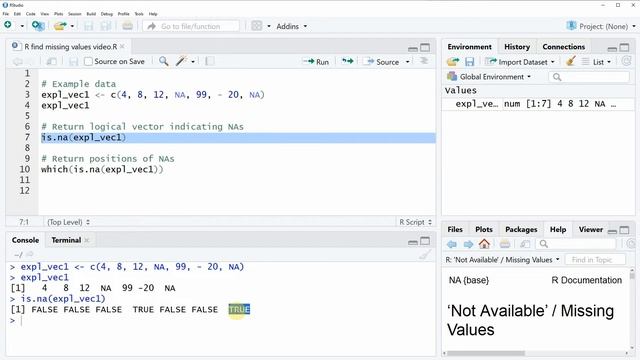Open the Help menu in menu bar

point(153,14)
